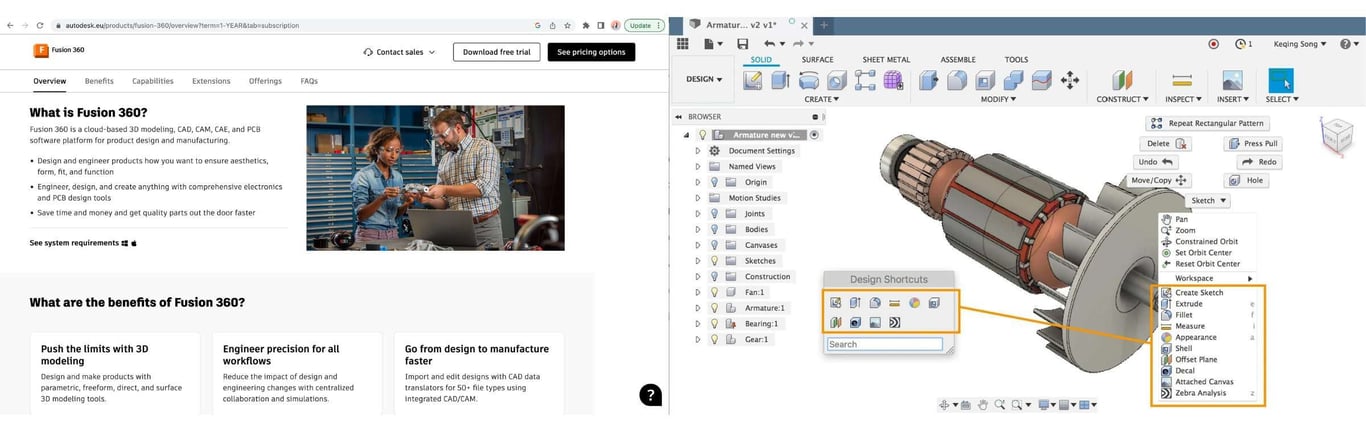This screenshot has height=432, width=1366.
Task: Switch to the SURFACE tab
Action: (817, 60)
